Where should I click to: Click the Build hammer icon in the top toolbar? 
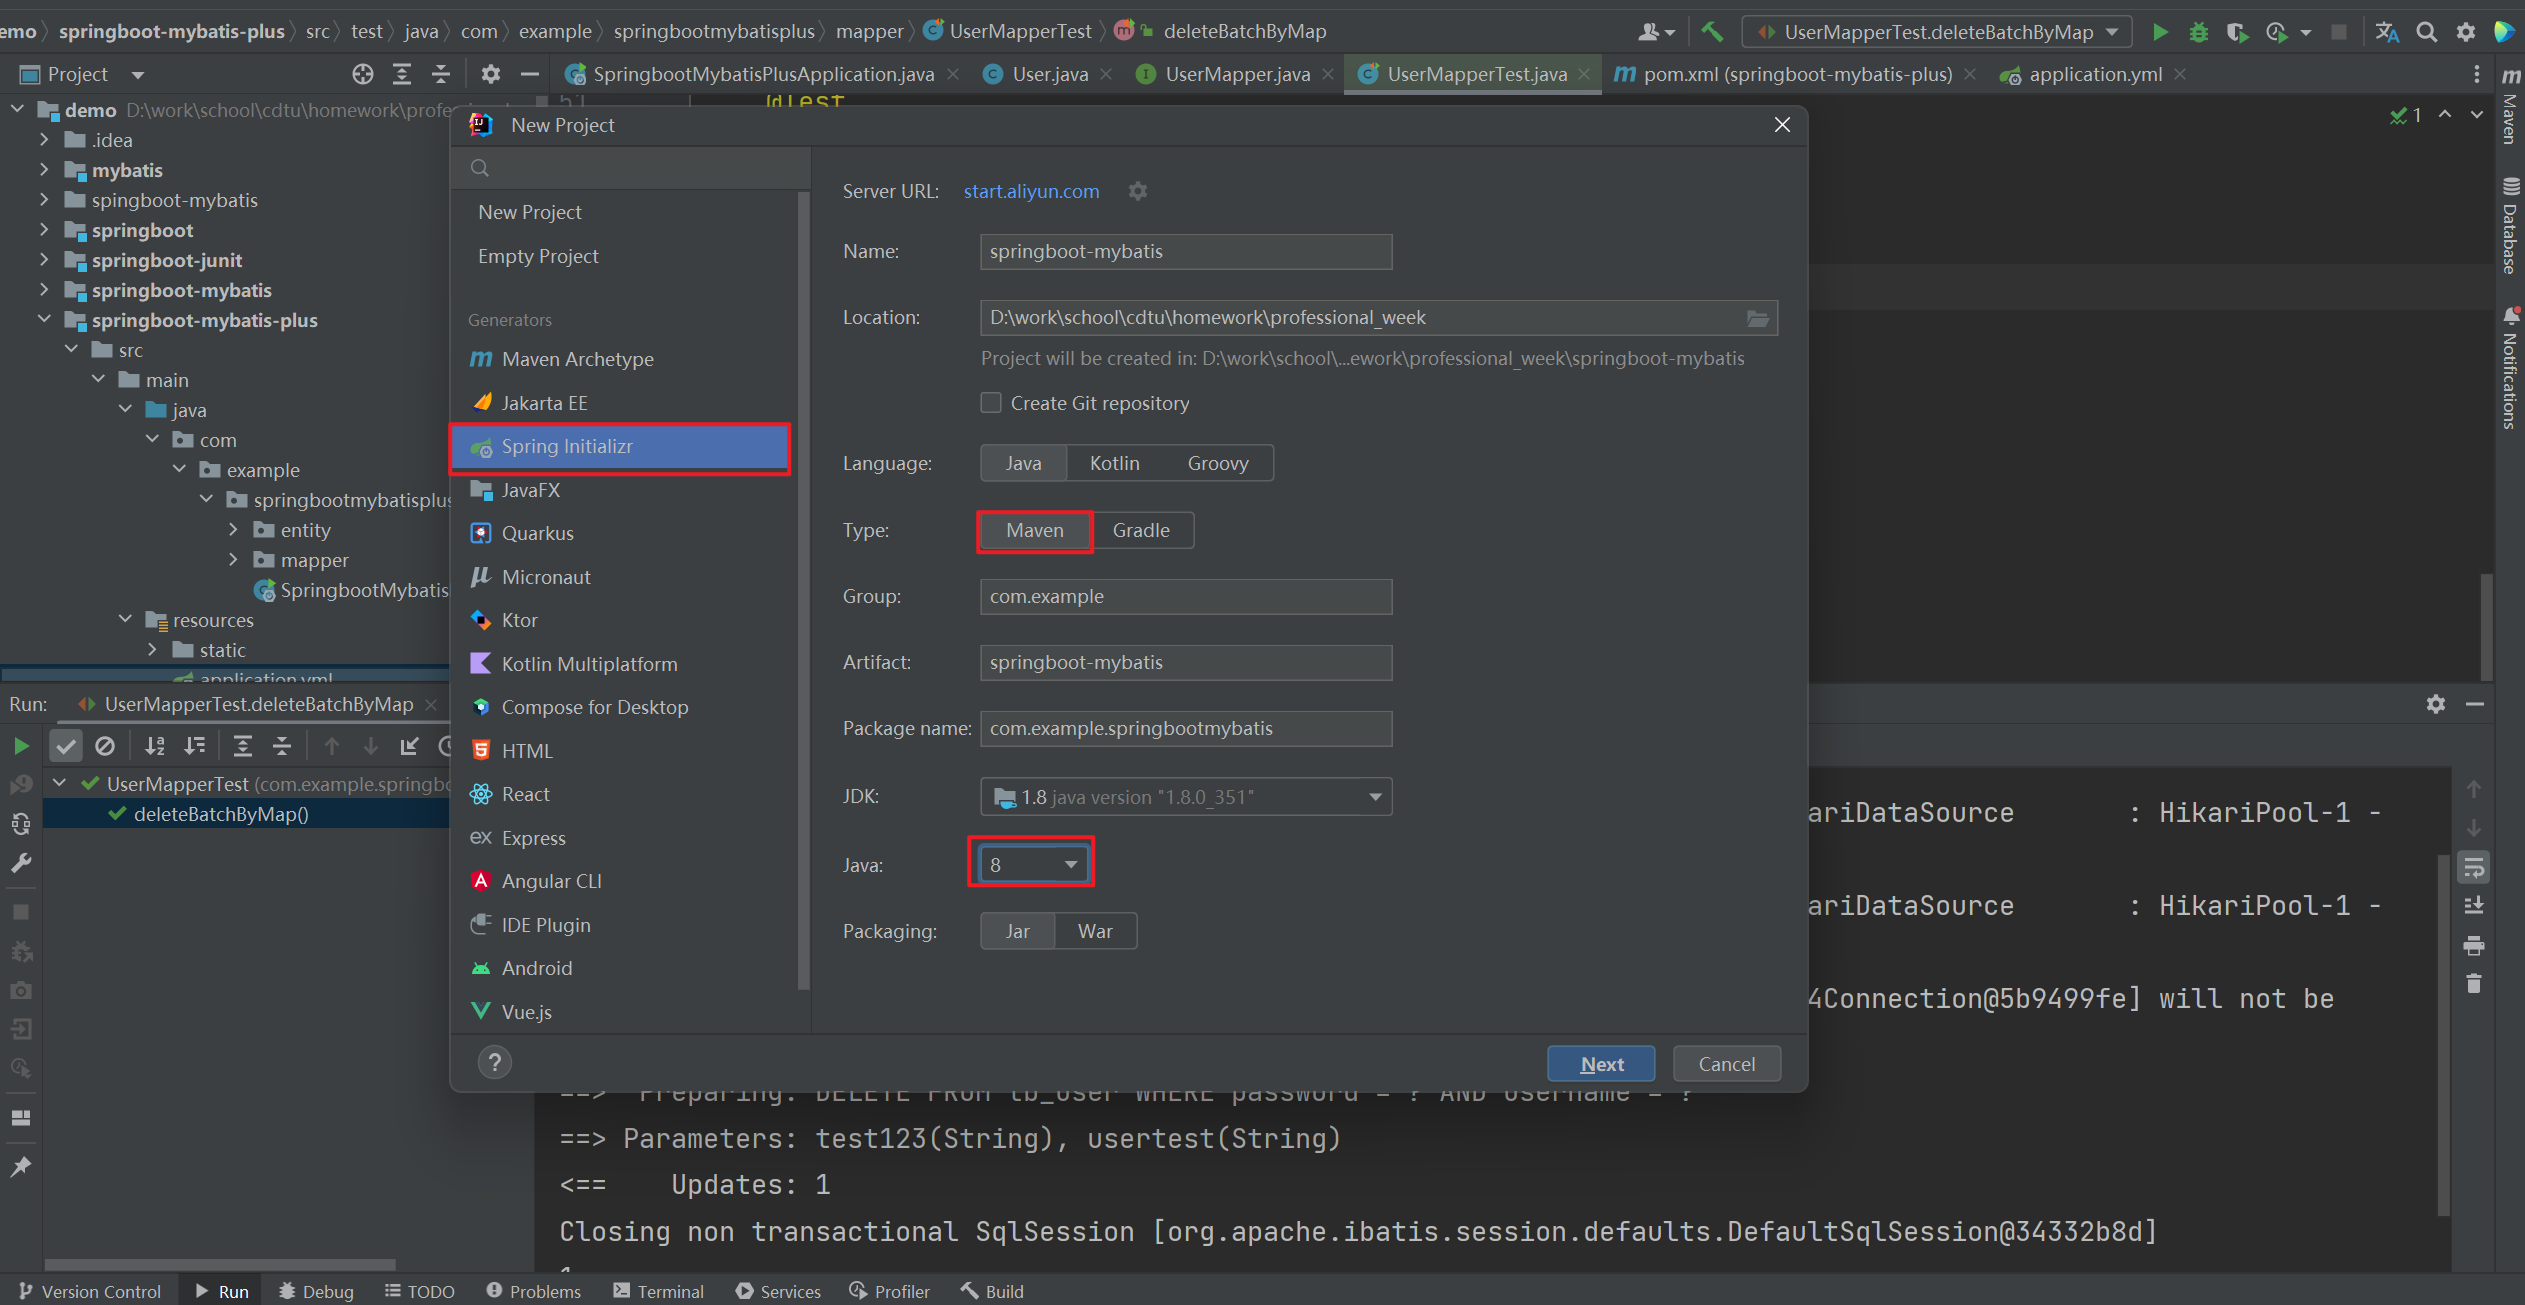(x=1712, y=32)
